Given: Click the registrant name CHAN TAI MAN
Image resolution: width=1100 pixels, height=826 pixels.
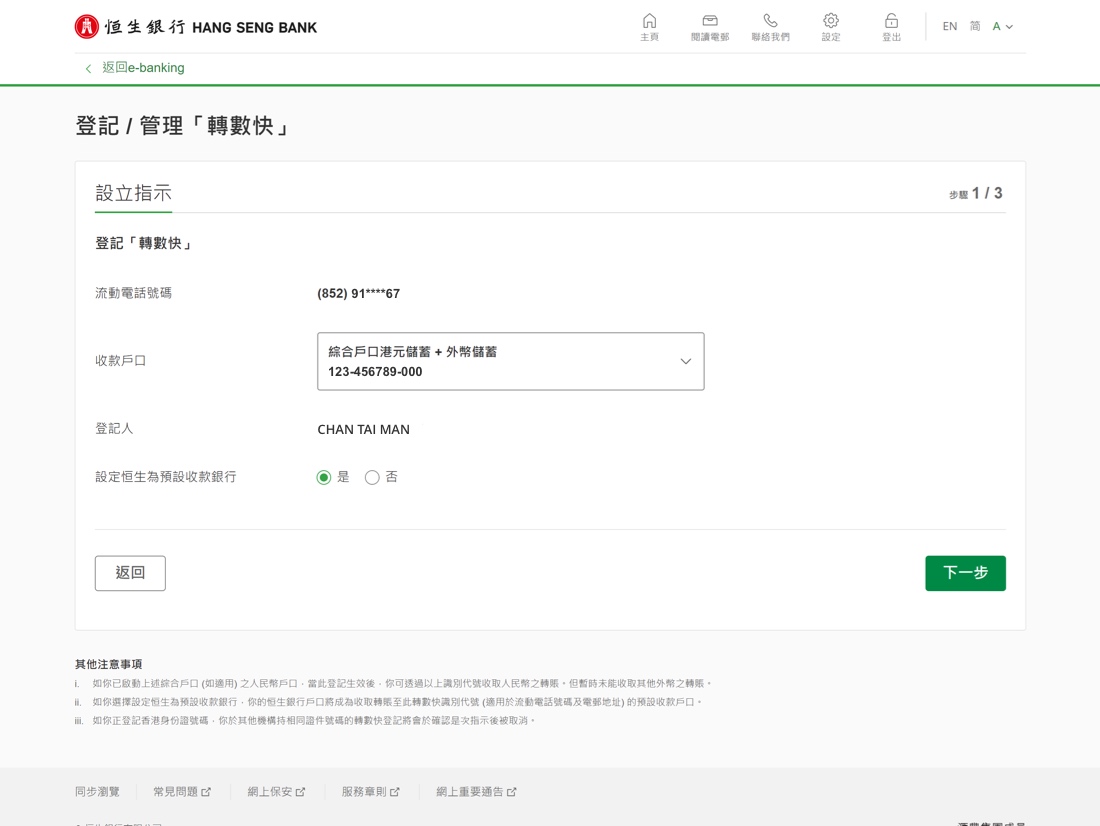Looking at the screenshot, I should [363, 429].
